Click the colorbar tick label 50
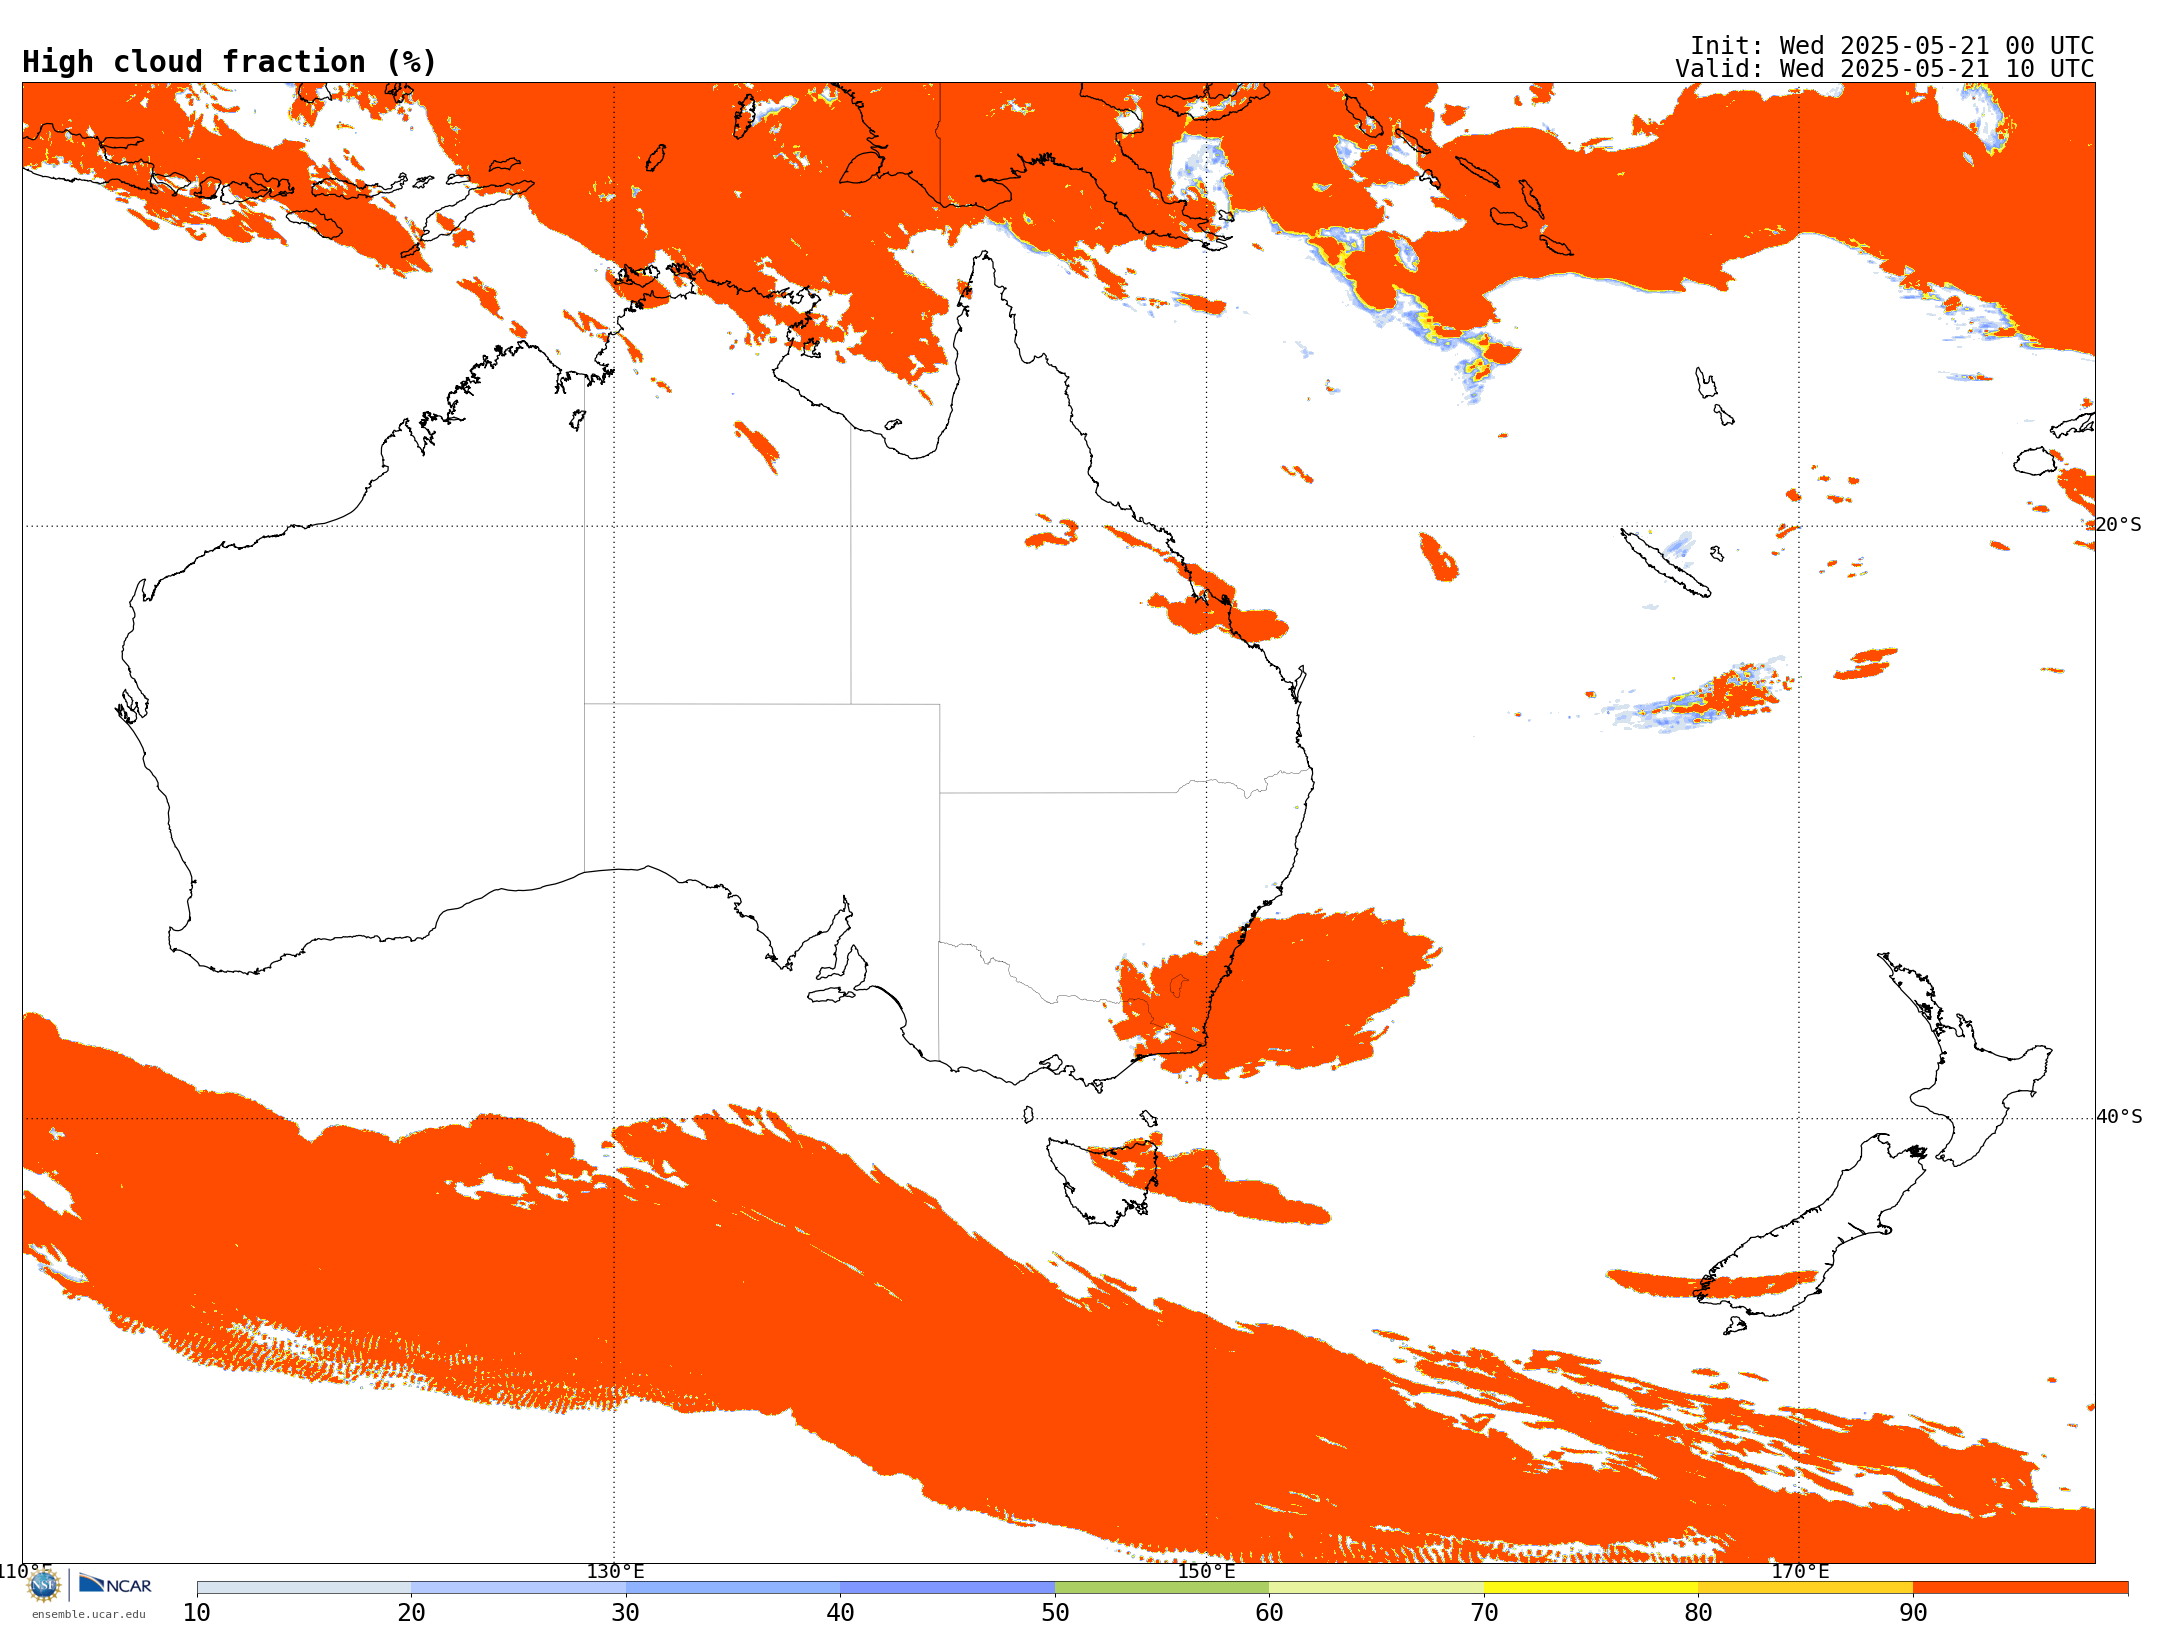This screenshot has width=2160, height=1626. point(1055,1613)
